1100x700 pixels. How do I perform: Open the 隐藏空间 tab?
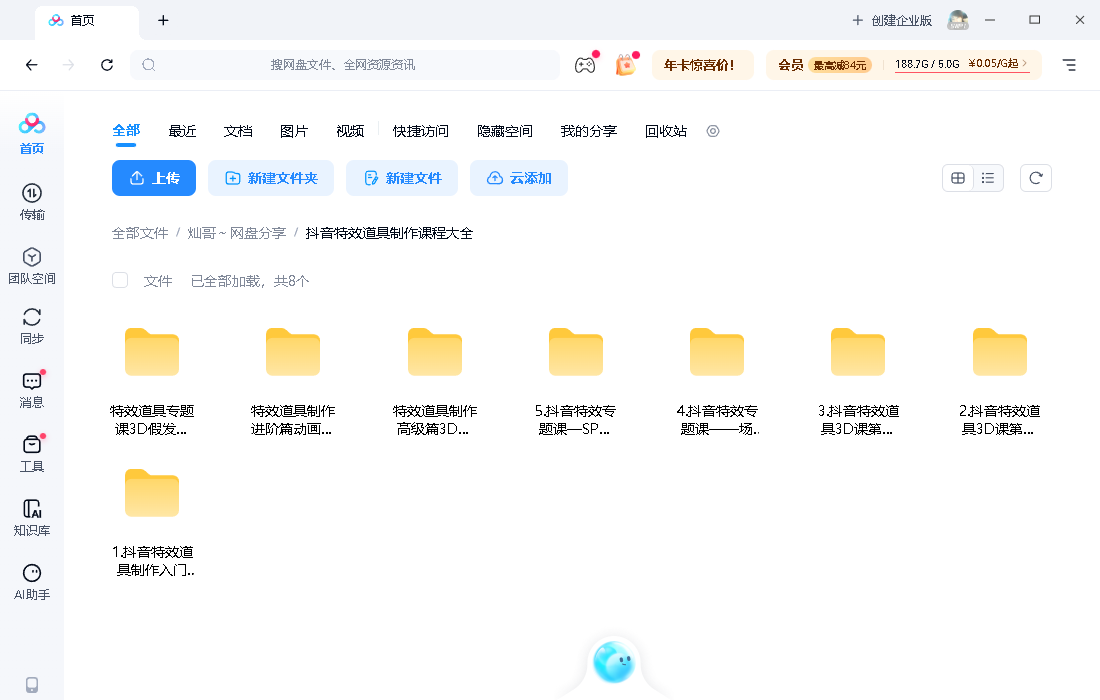[505, 131]
